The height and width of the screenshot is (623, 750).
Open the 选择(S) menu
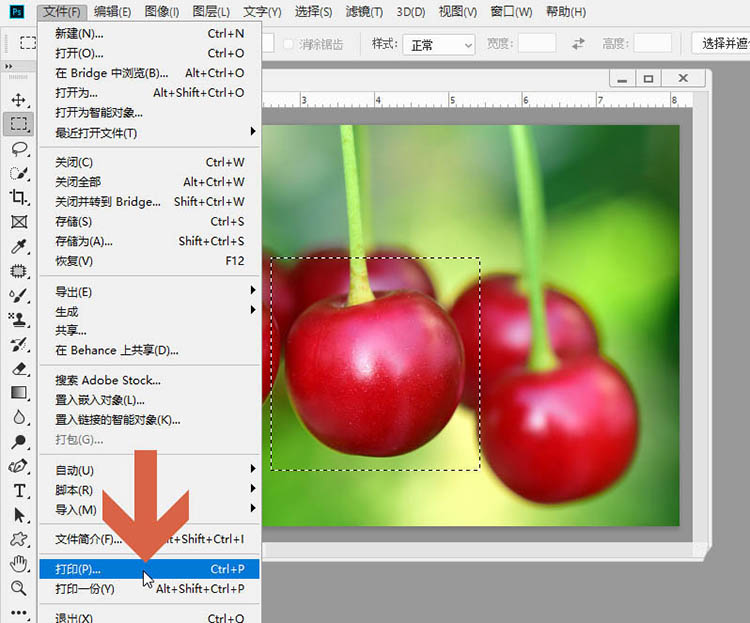coord(313,11)
